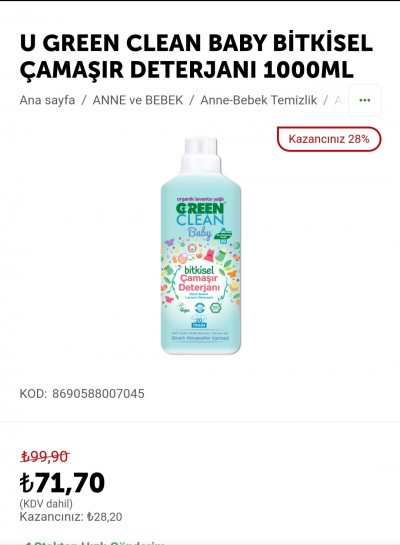
Task: Click the current price ₺71,70
Action: click(x=62, y=483)
